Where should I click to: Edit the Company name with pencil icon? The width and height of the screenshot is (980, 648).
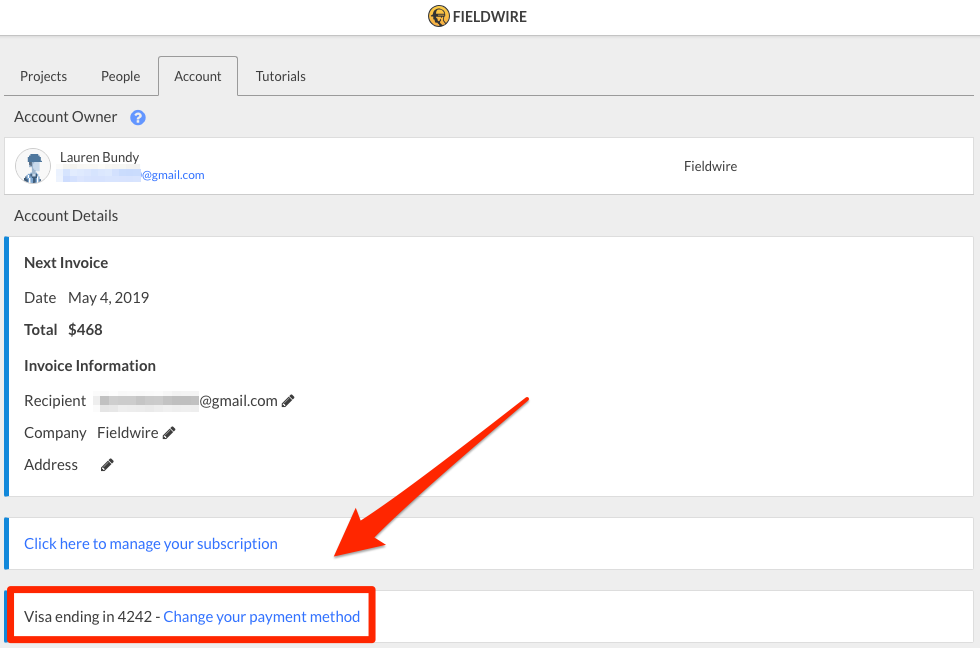[x=169, y=433]
